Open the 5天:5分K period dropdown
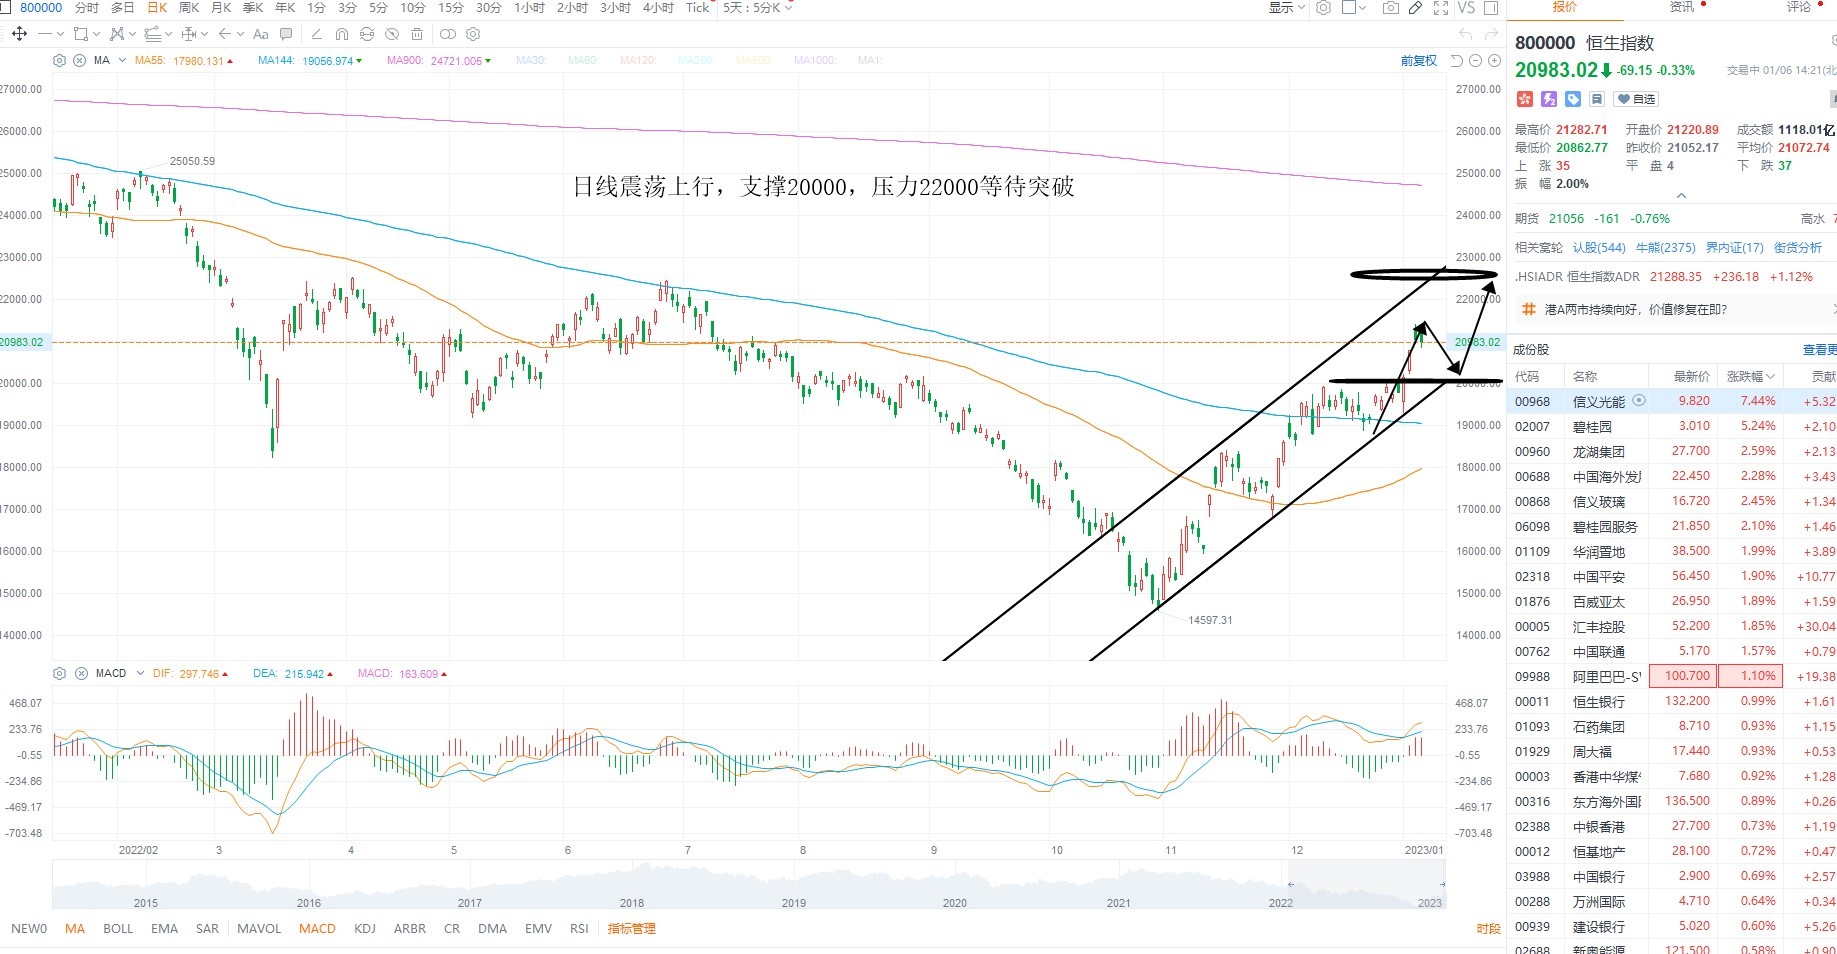 pyautogui.click(x=758, y=8)
